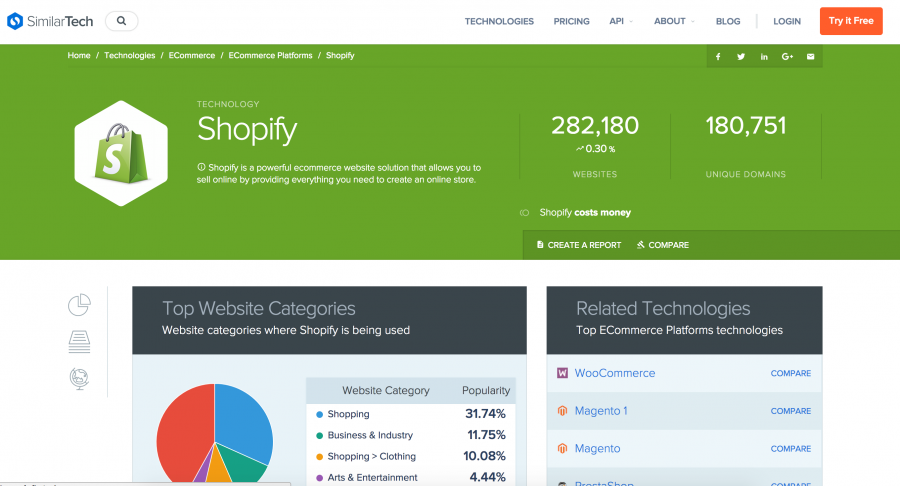900x486 pixels.
Task: Click the Compare button in green banner
Action: click(662, 245)
